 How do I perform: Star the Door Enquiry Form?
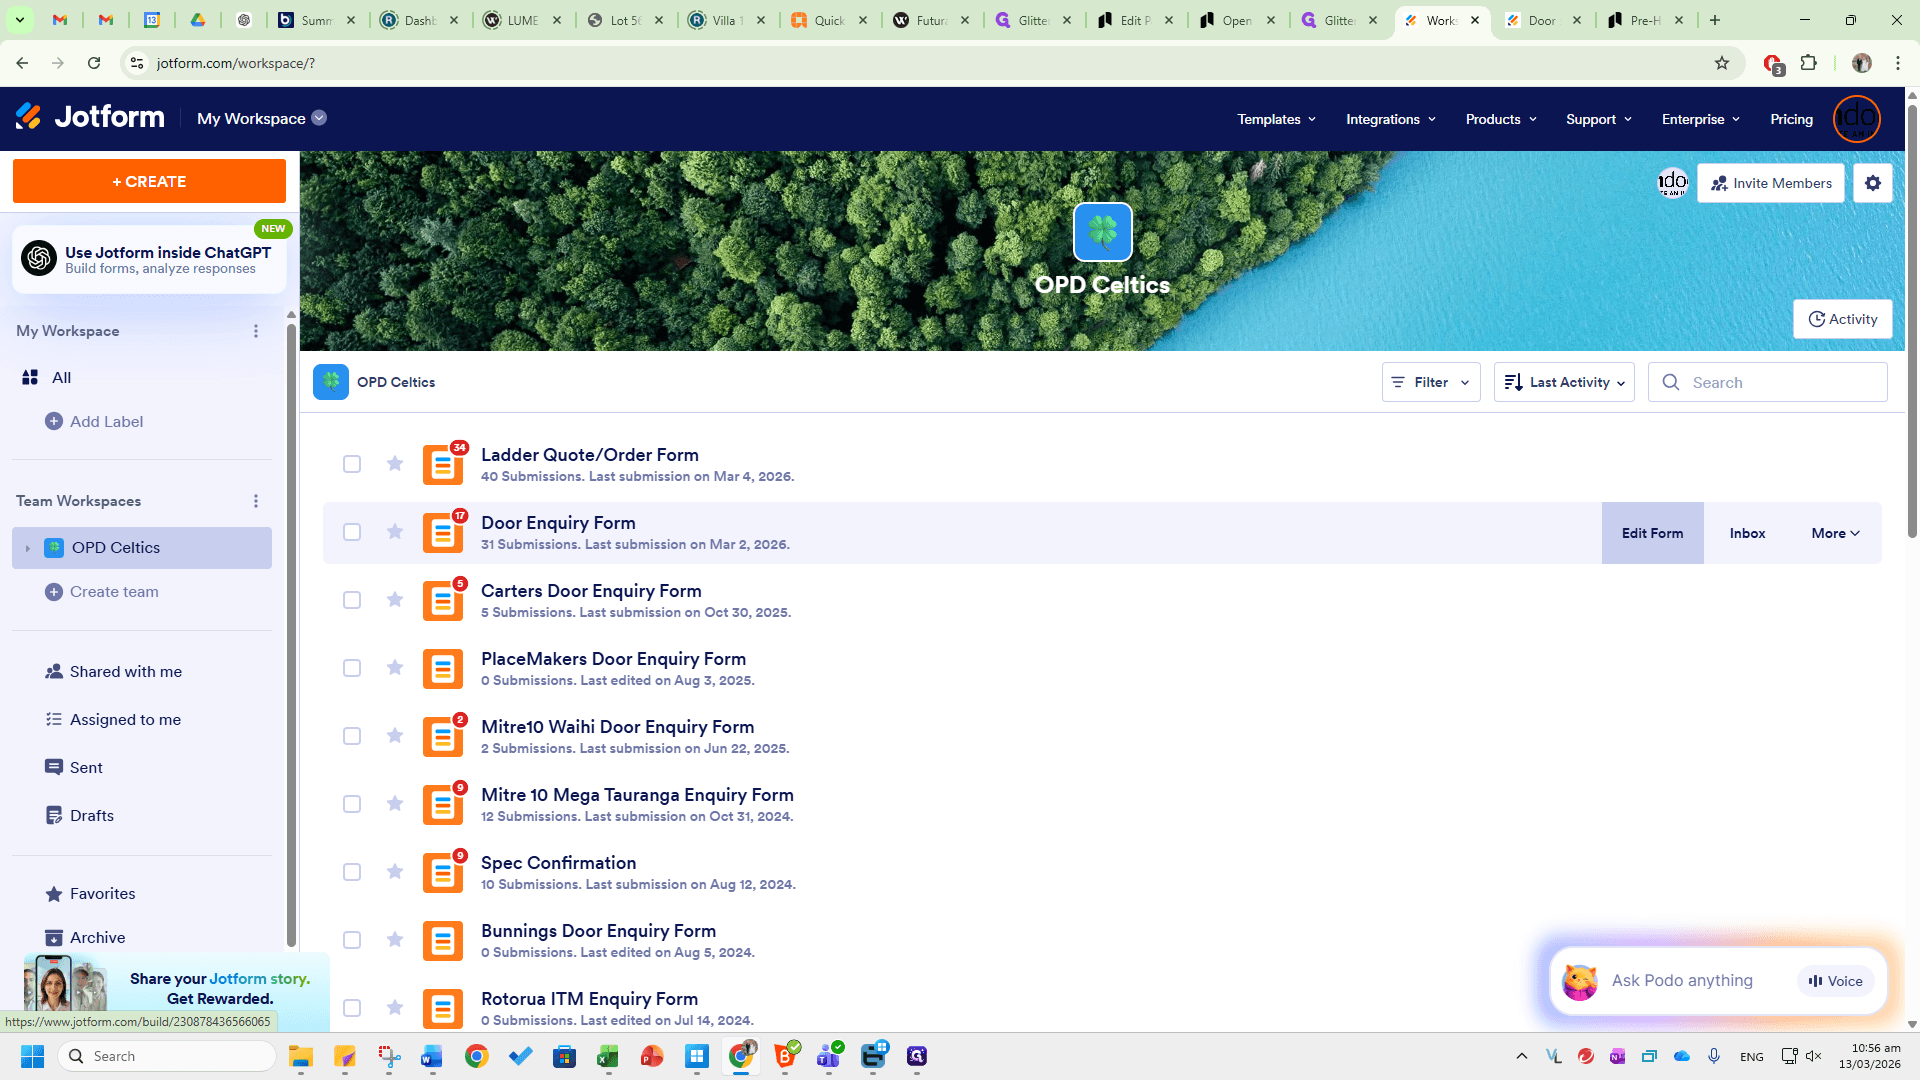[395, 531]
